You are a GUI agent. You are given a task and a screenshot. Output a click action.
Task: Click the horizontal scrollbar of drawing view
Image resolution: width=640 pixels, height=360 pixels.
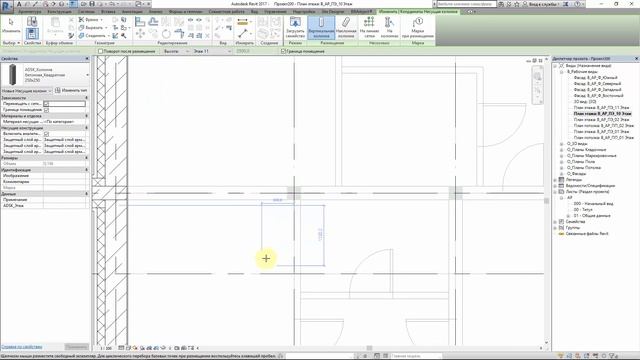(369, 348)
